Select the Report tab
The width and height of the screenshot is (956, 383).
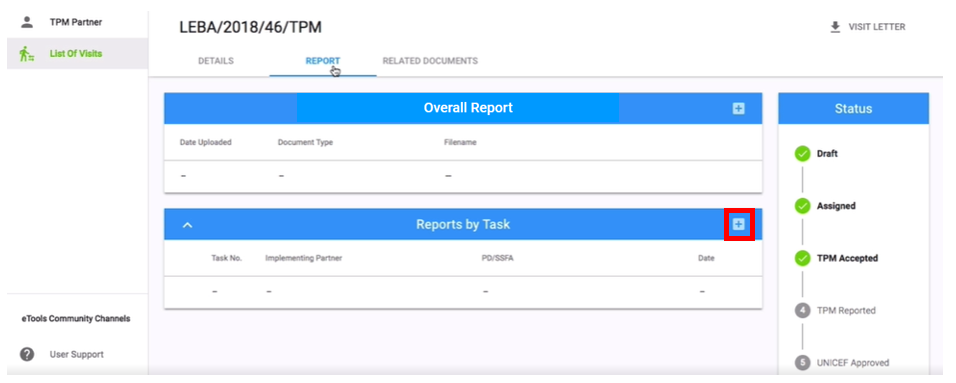point(323,61)
